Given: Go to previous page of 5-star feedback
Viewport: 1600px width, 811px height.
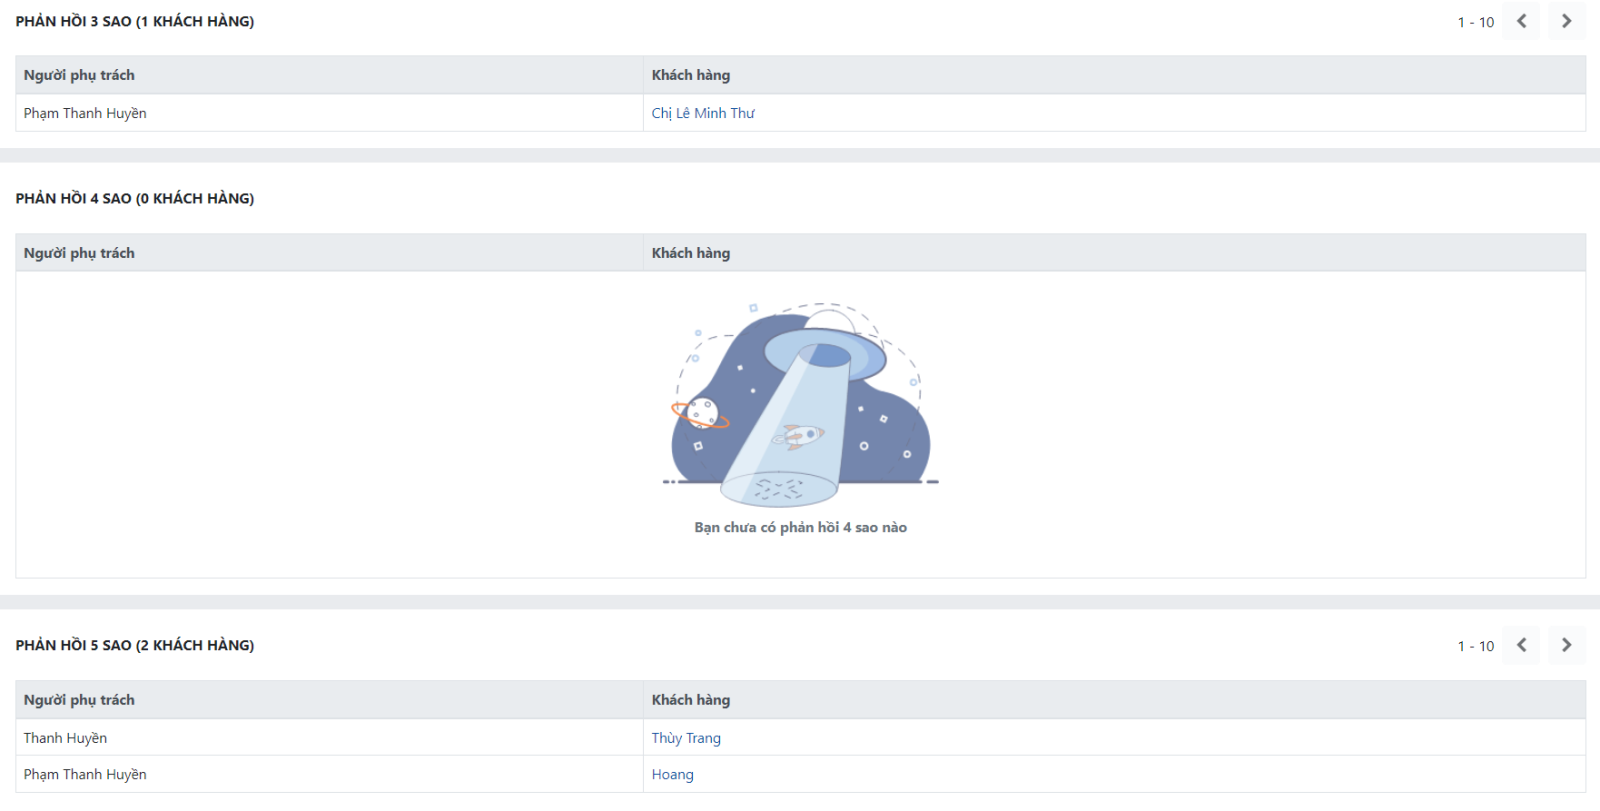Looking at the screenshot, I should [x=1521, y=645].
